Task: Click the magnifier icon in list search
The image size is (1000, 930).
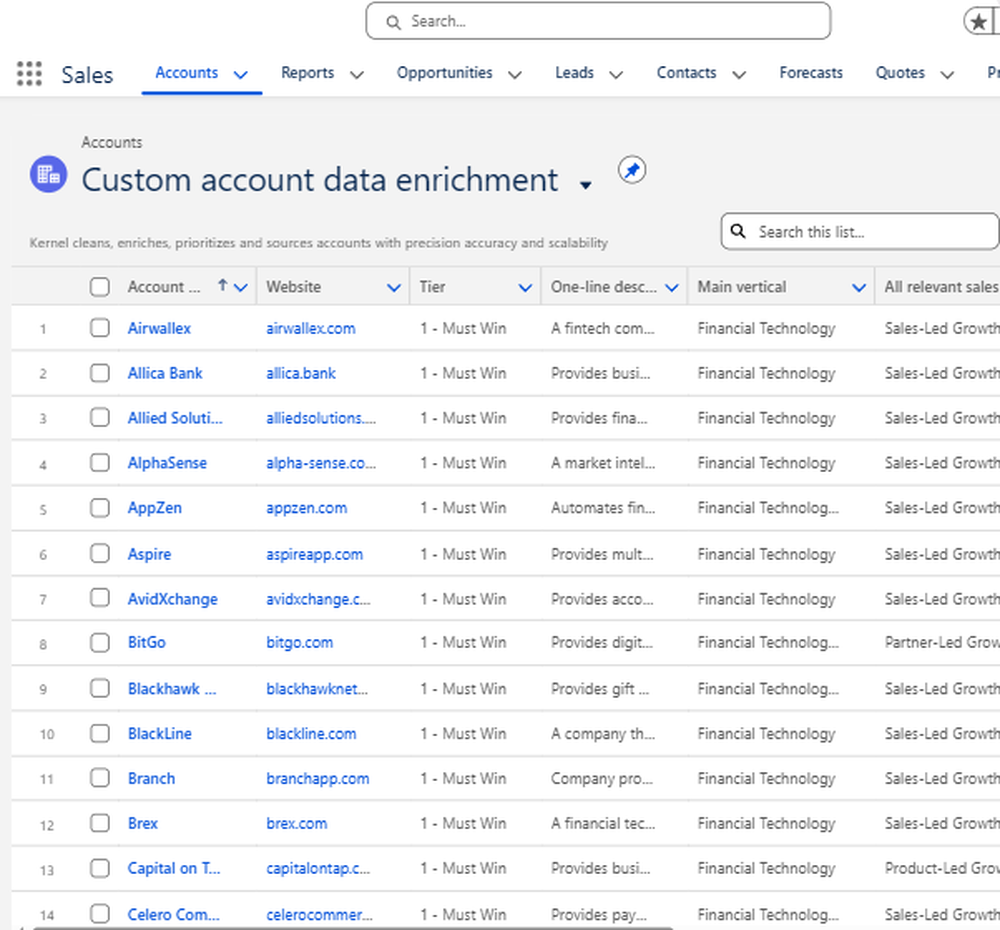Action: click(738, 232)
